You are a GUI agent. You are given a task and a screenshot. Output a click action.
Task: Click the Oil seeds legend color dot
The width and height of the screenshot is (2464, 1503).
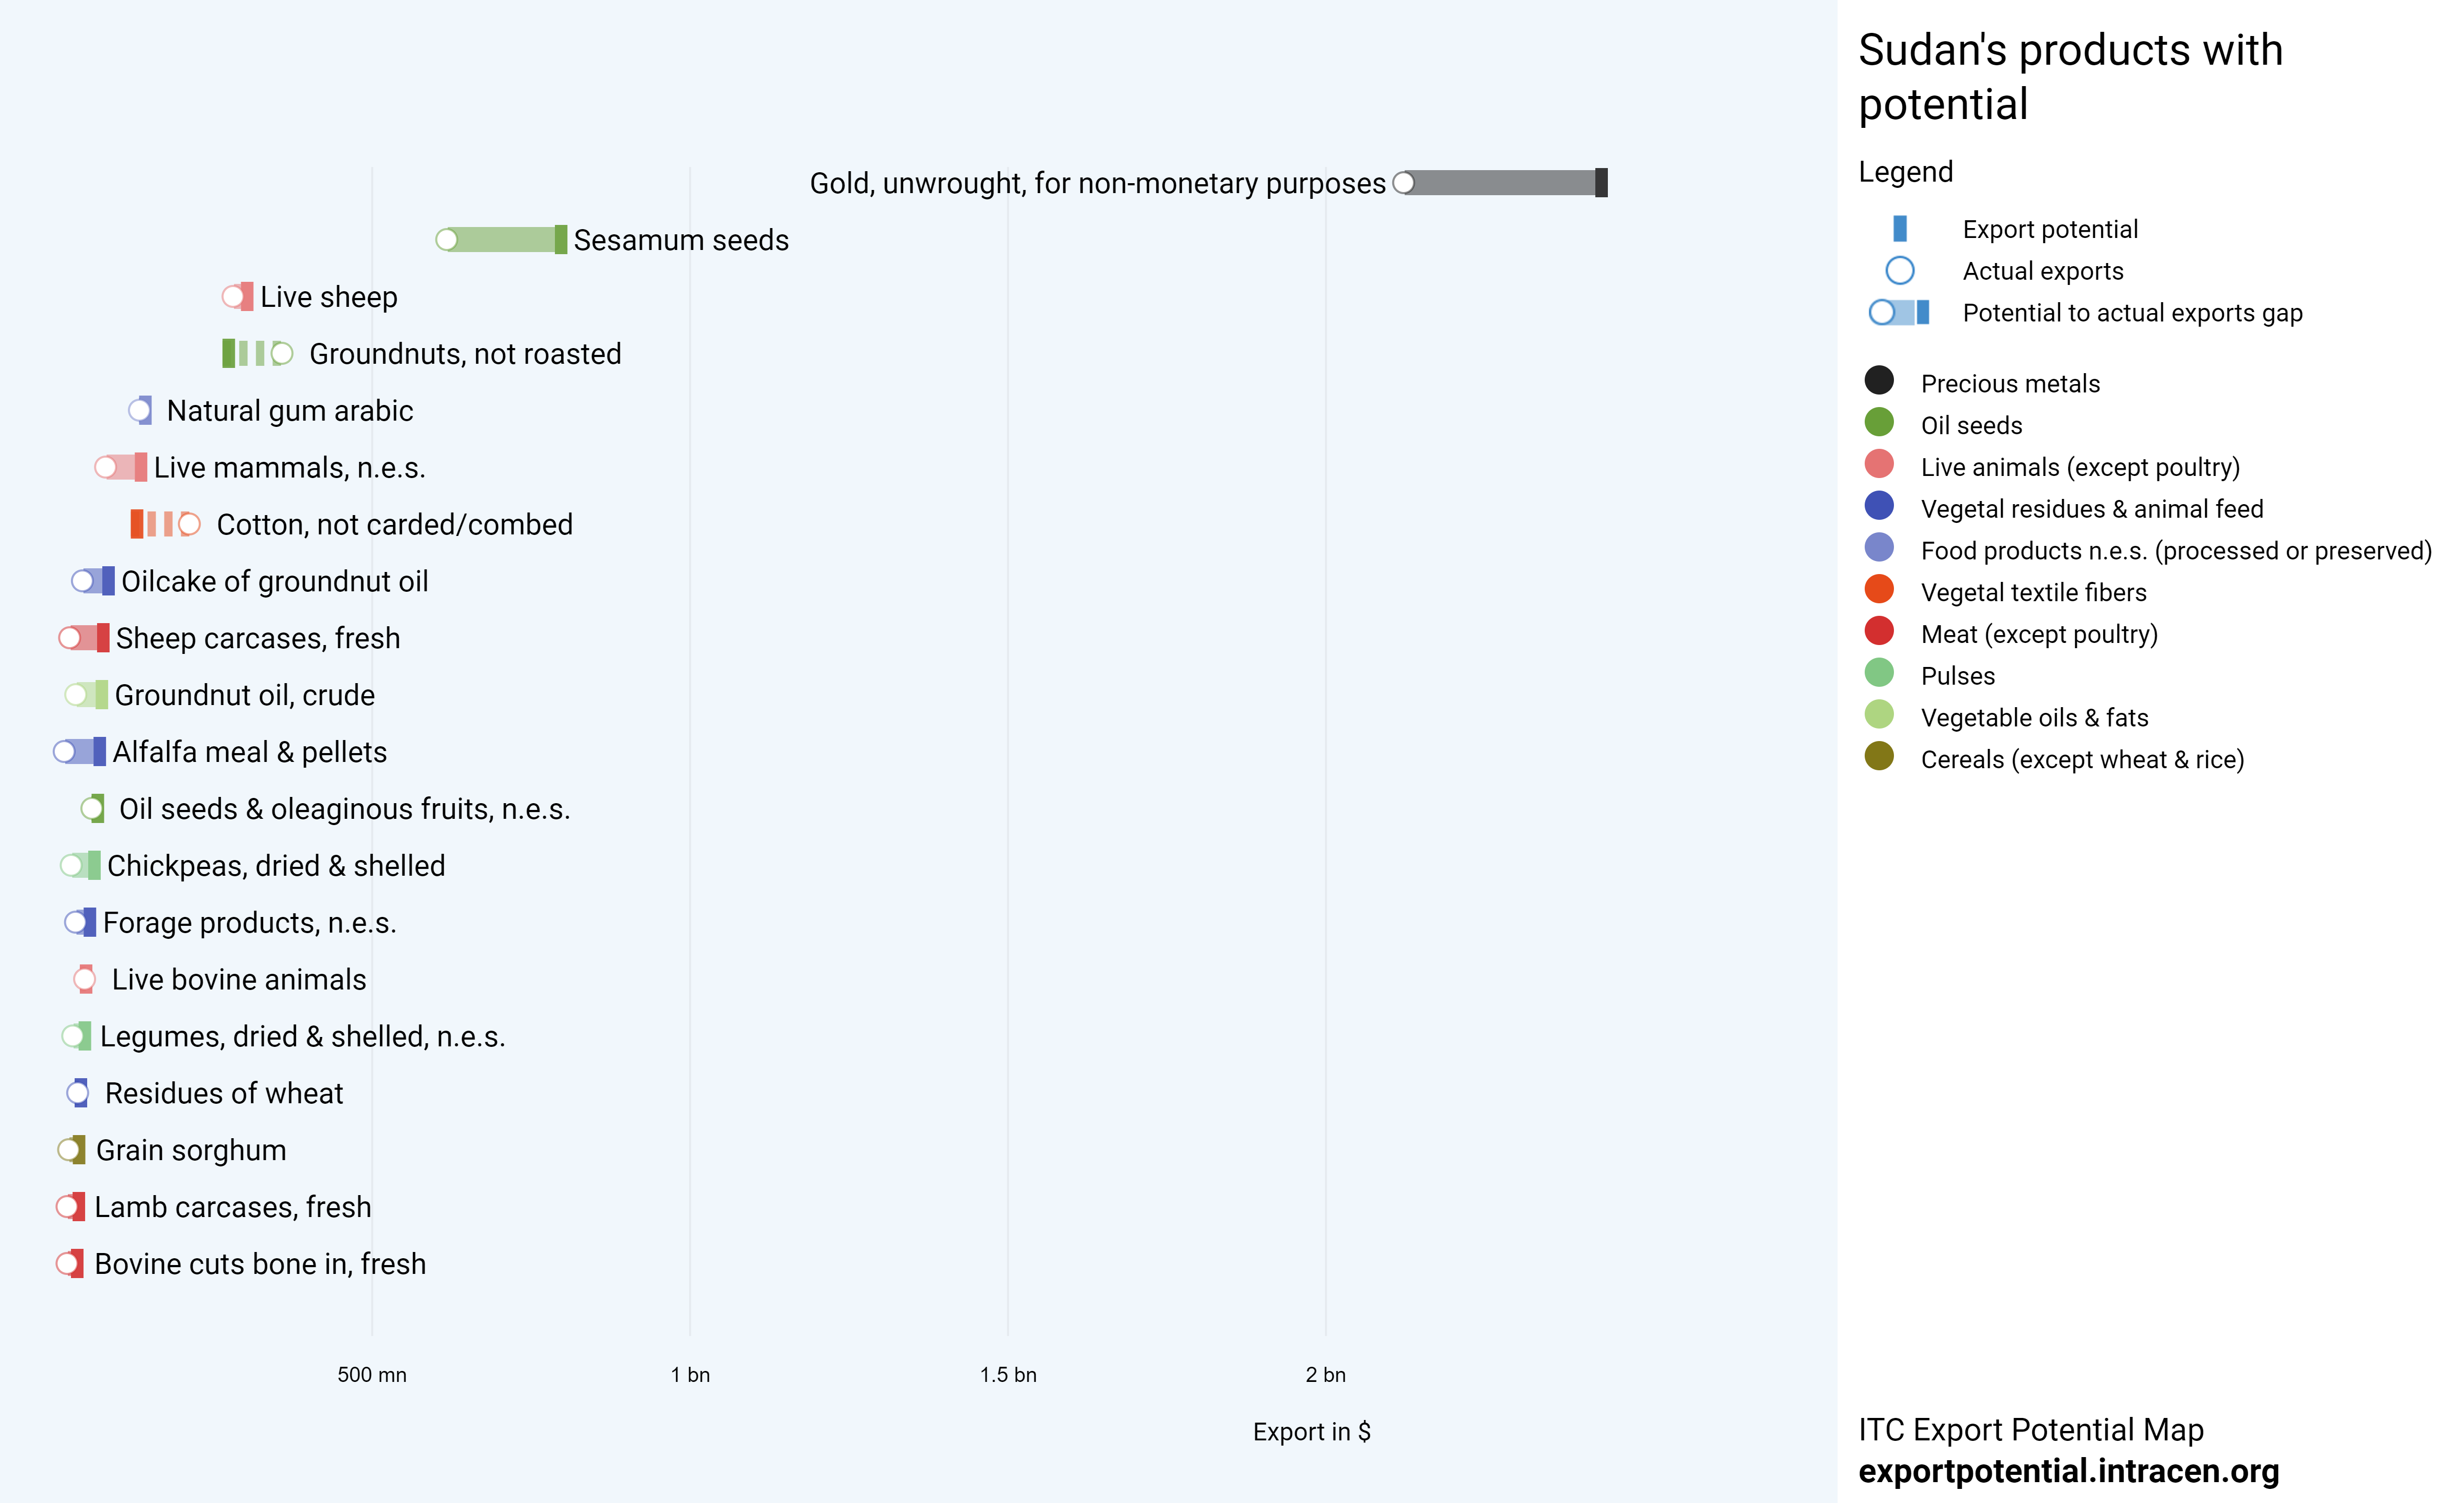(1879, 422)
